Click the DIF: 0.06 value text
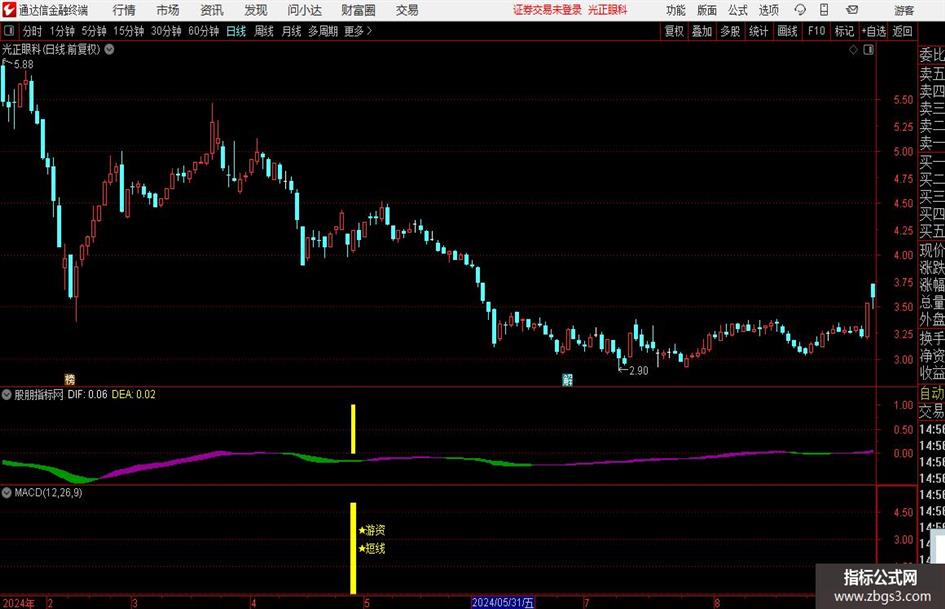 [x=87, y=394]
